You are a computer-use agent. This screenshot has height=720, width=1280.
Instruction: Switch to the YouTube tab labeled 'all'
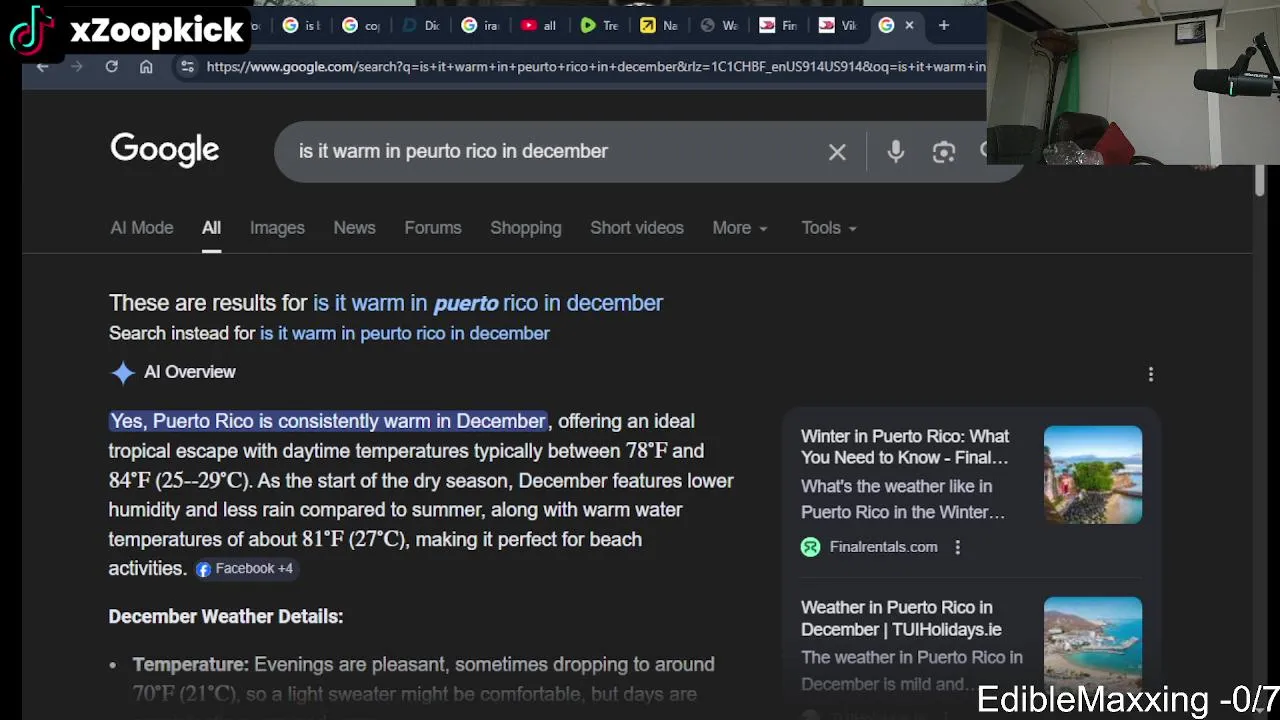538,25
